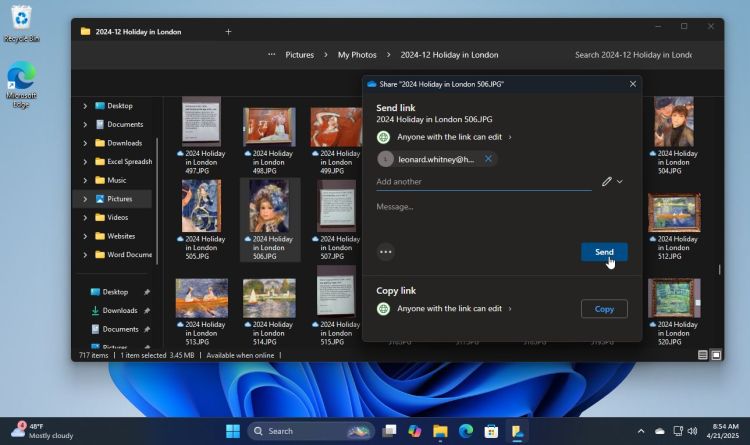Open new tab in File Explorer

click(x=228, y=32)
